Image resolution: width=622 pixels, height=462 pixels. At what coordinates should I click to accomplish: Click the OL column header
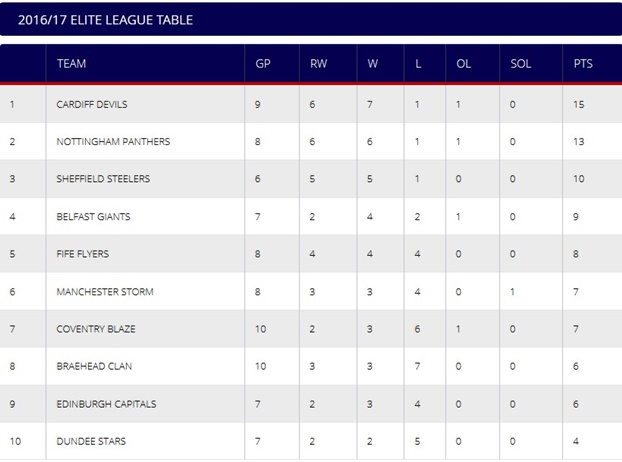pos(463,63)
